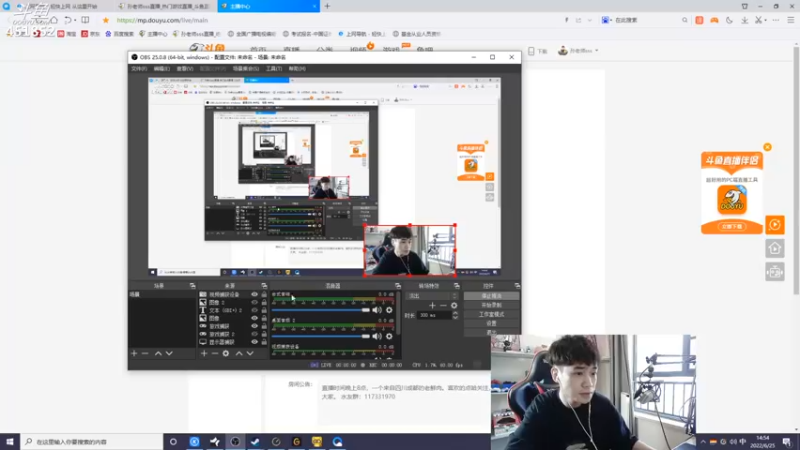The height and width of the screenshot is (450, 800).
Task: Add a new scene in OBS scenes panel
Action: click(x=134, y=353)
